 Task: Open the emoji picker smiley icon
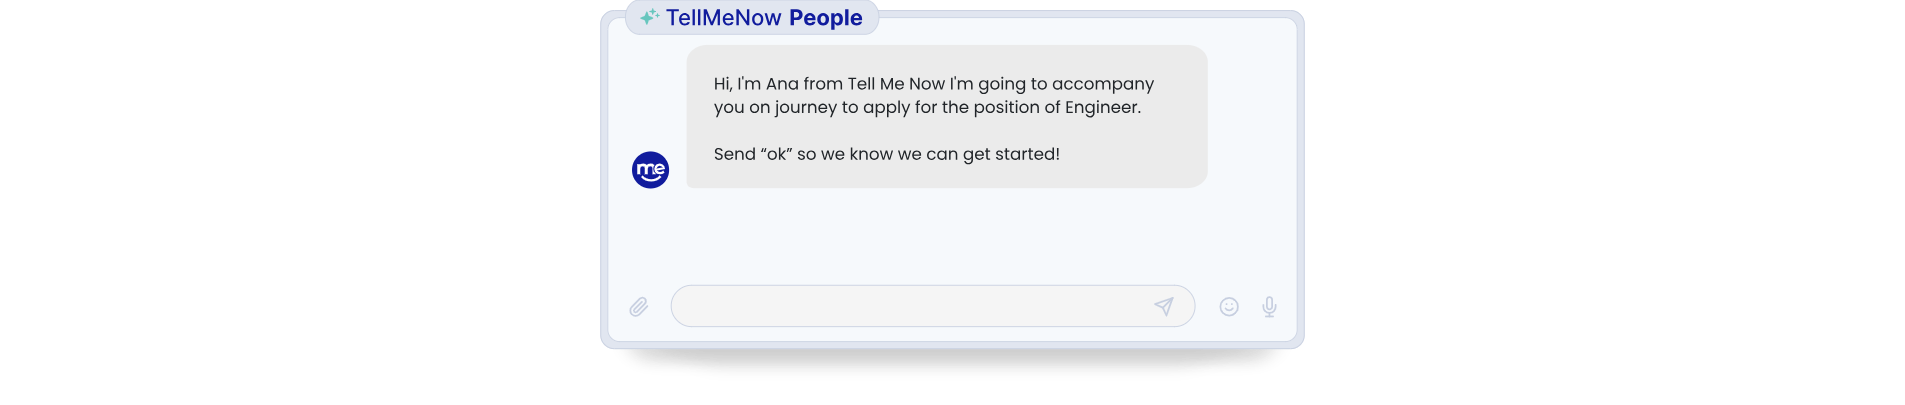(x=1229, y=307)
